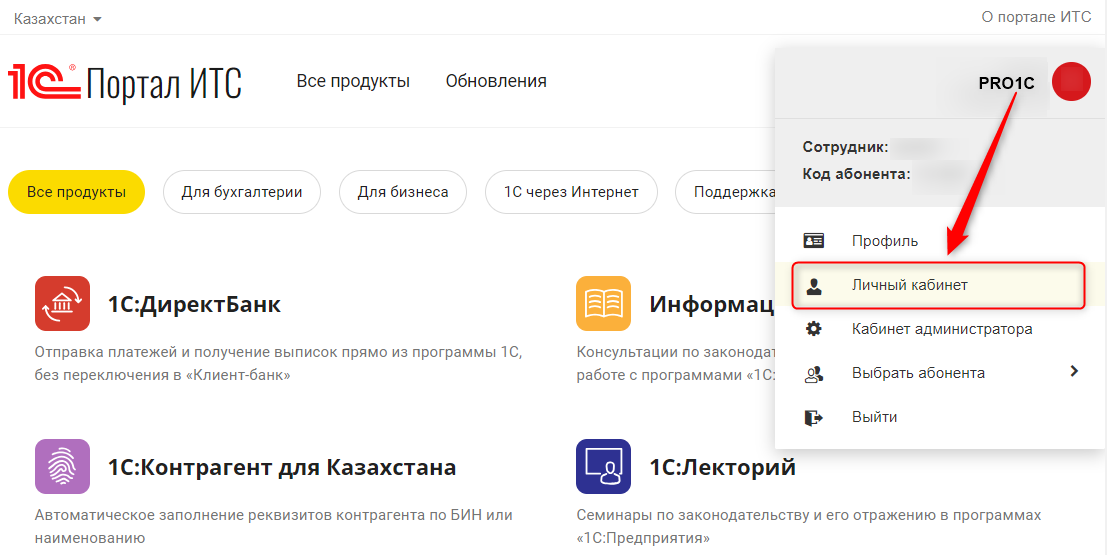Open the О портале ИТС link
Screen dimensions: 1107x555
click(x=1037, y=17)
